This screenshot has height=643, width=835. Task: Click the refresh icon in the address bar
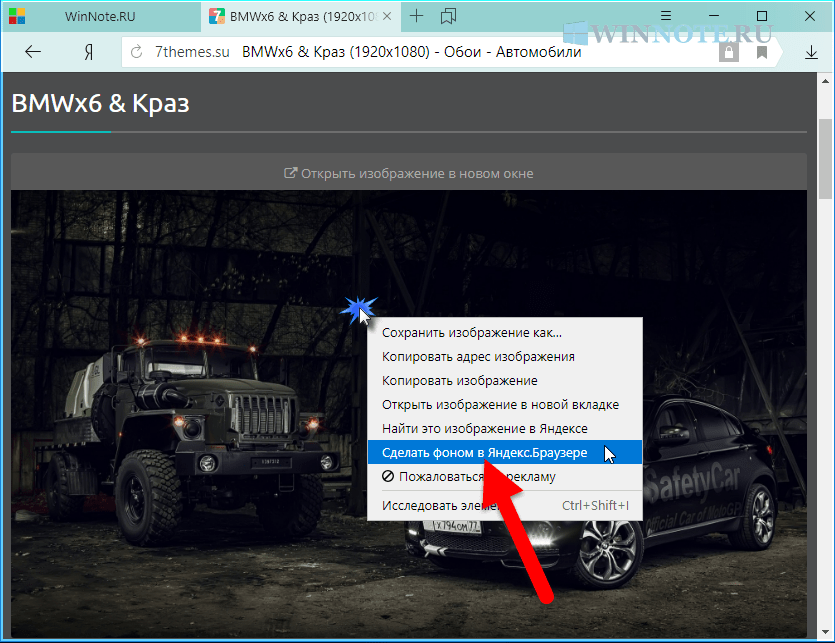click(137, 52)
